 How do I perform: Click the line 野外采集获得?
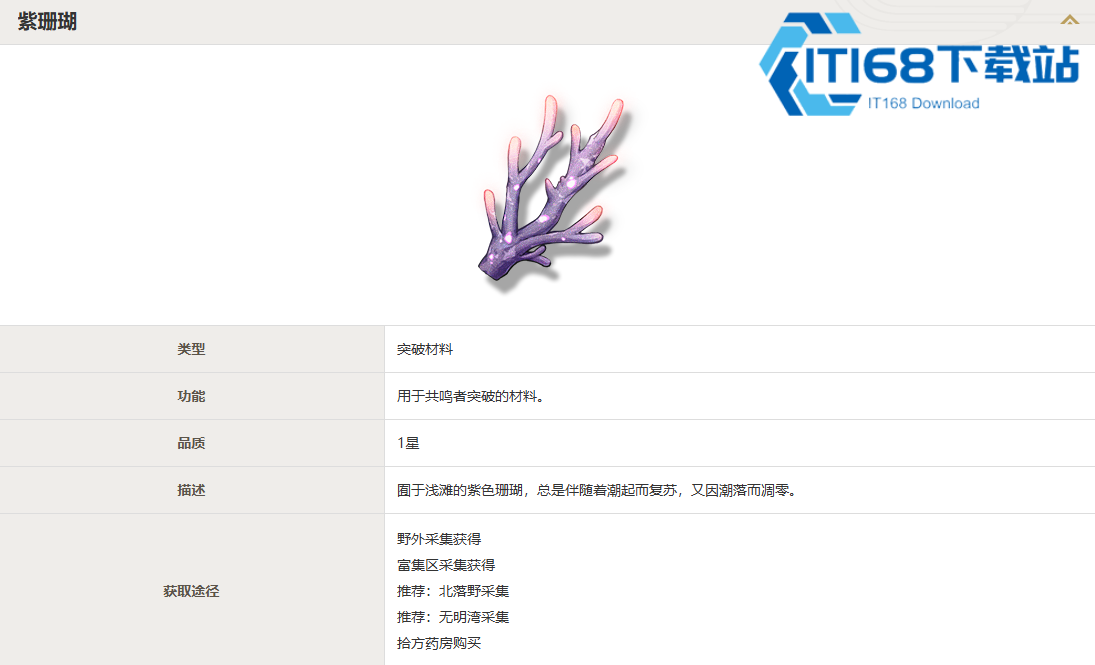coord(439,539)
